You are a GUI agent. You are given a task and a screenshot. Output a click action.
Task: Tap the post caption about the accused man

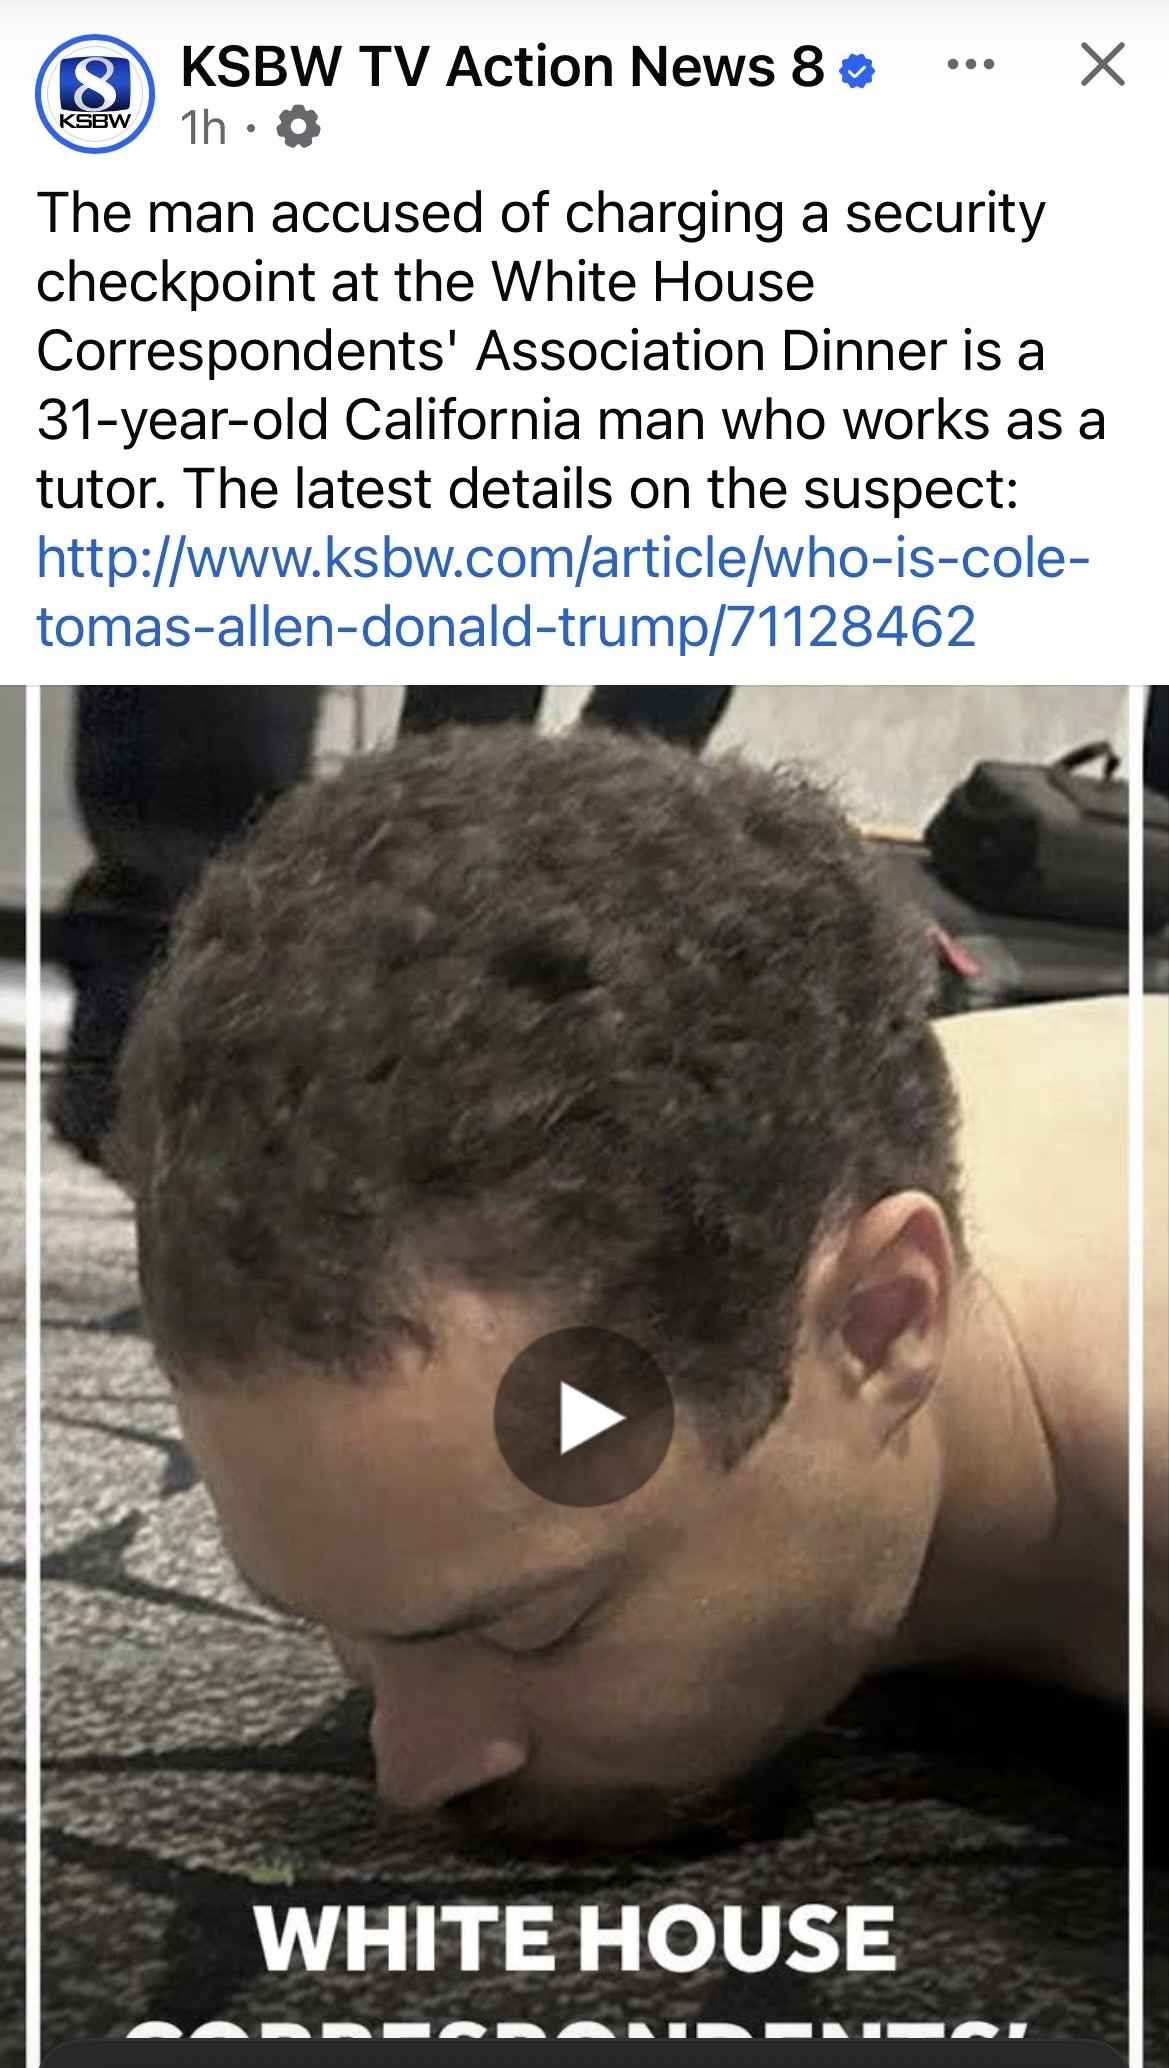click(x=571, y=351)
